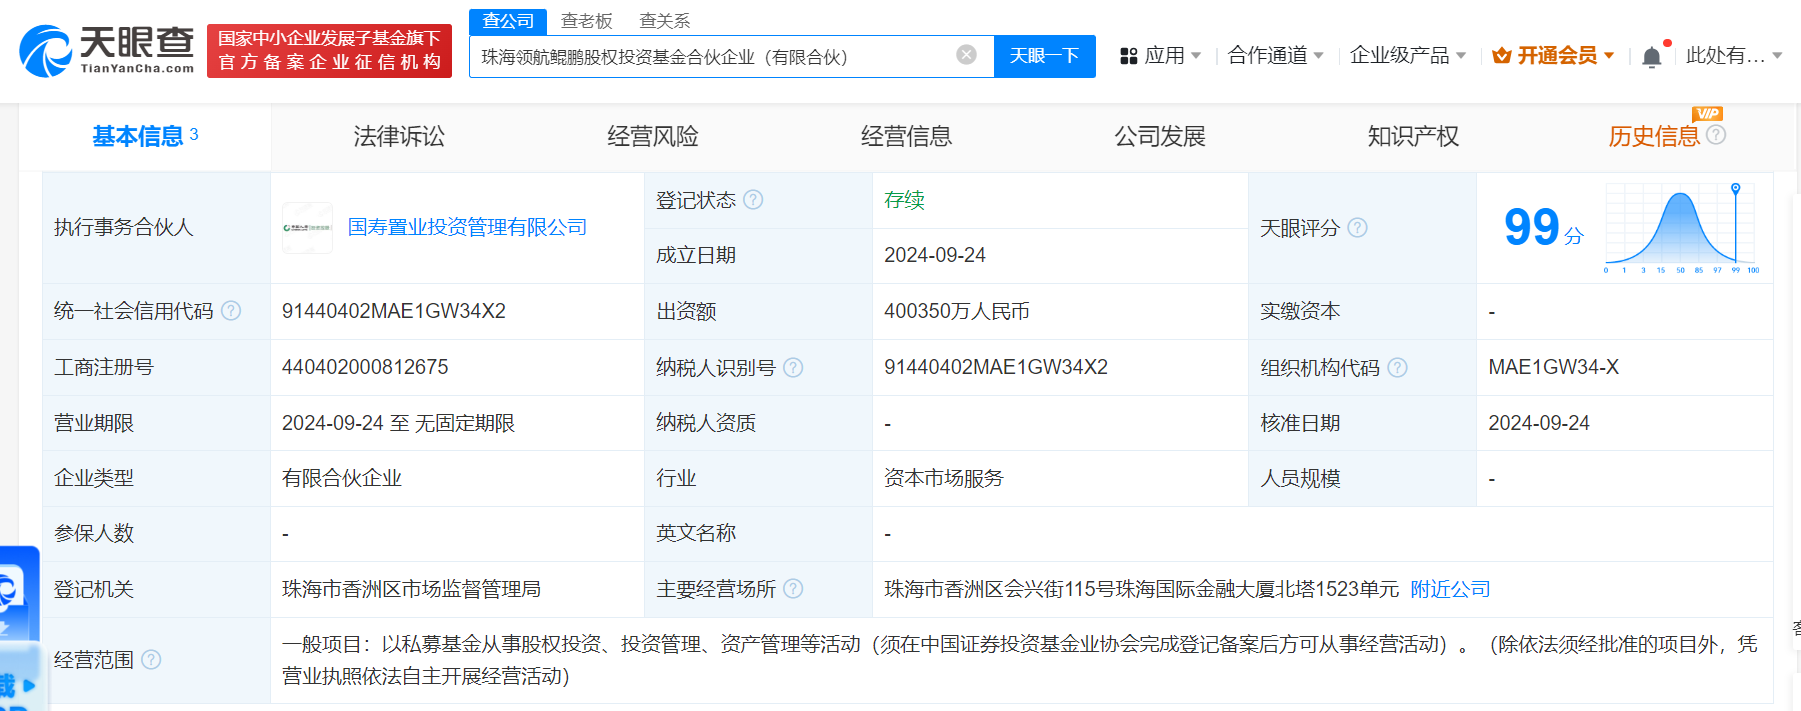Click the credit code 91440402MAE1GW34X2 beside 统一社会信用代码
Screen dimensions: 1801x711
pyautogui.click(x=394, y=311)
